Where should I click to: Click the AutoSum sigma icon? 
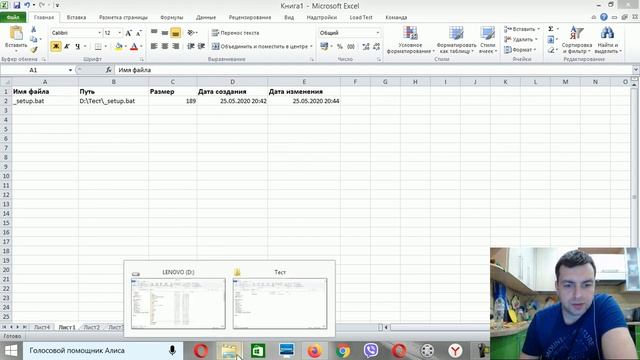(551, 29)
